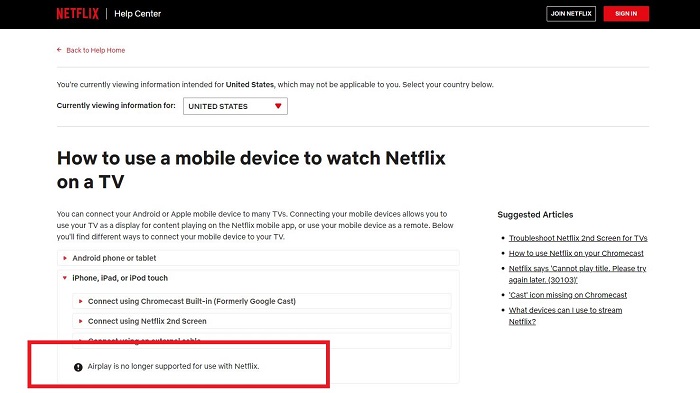Open 'Cast' icon missing on Chromecast article
The width and height of the screenshot is (700, 393).
tap(567, 295)
